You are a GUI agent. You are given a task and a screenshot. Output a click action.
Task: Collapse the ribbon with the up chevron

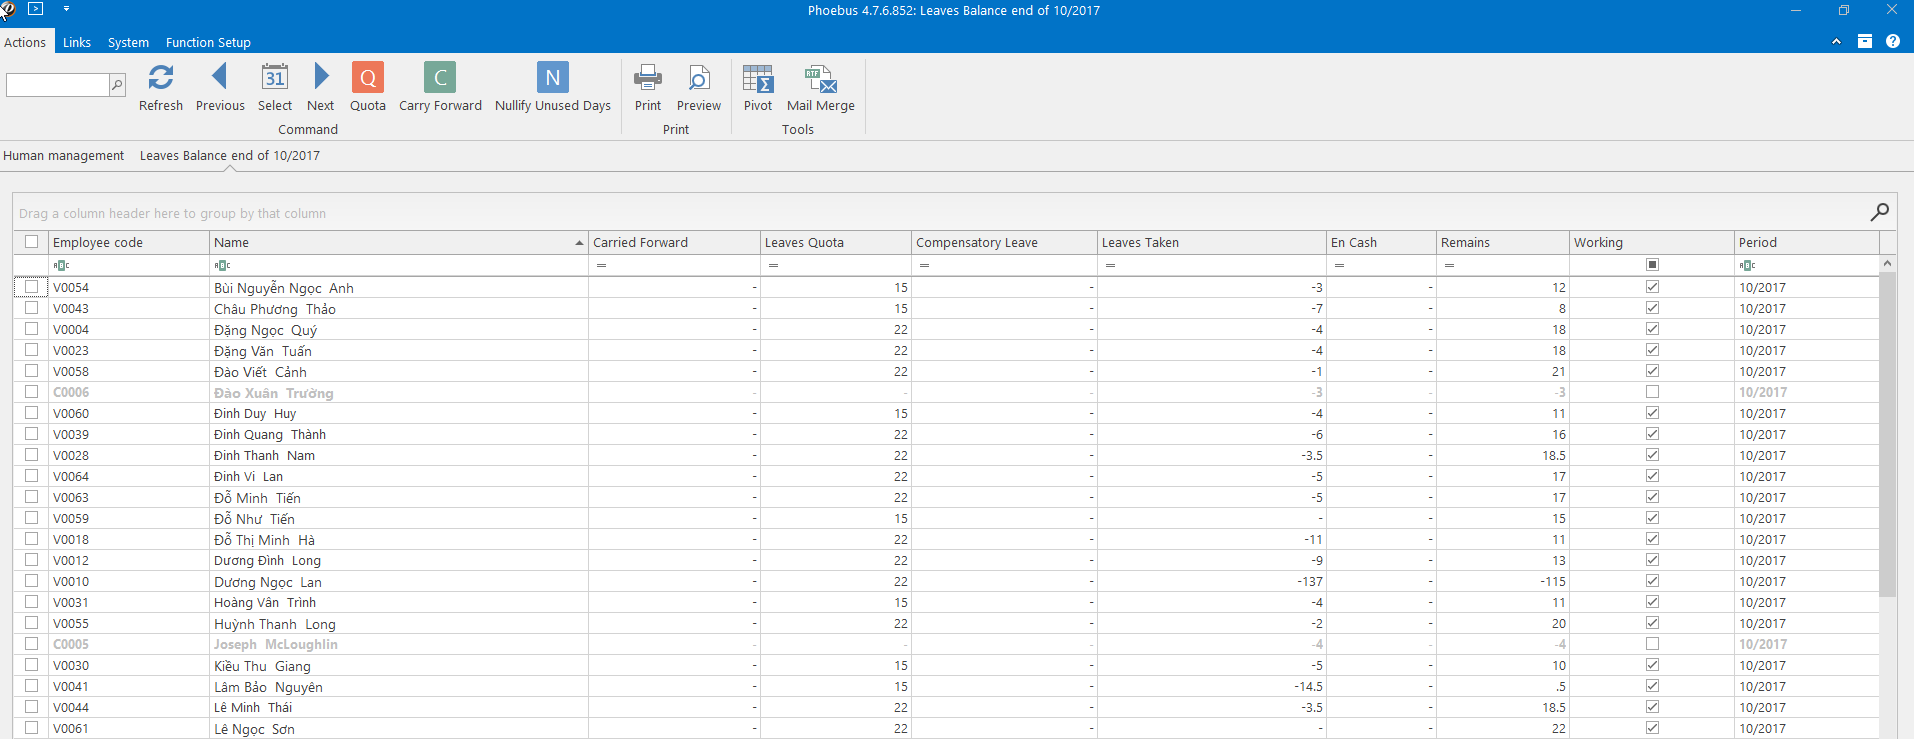(x=1836, y=41)
